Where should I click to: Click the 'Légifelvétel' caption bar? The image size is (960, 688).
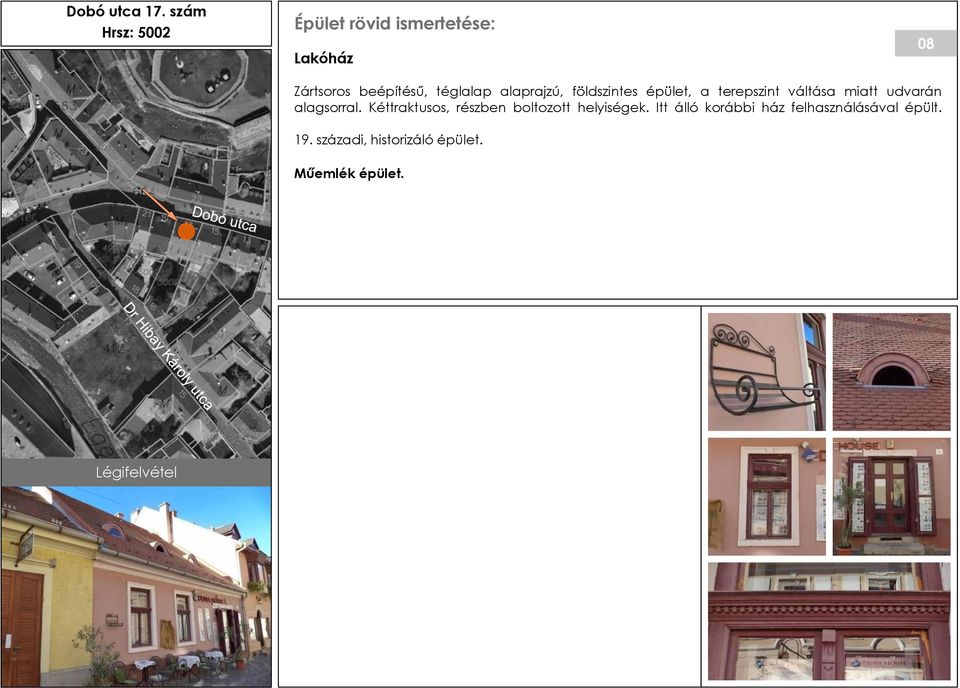click(136, 473)
